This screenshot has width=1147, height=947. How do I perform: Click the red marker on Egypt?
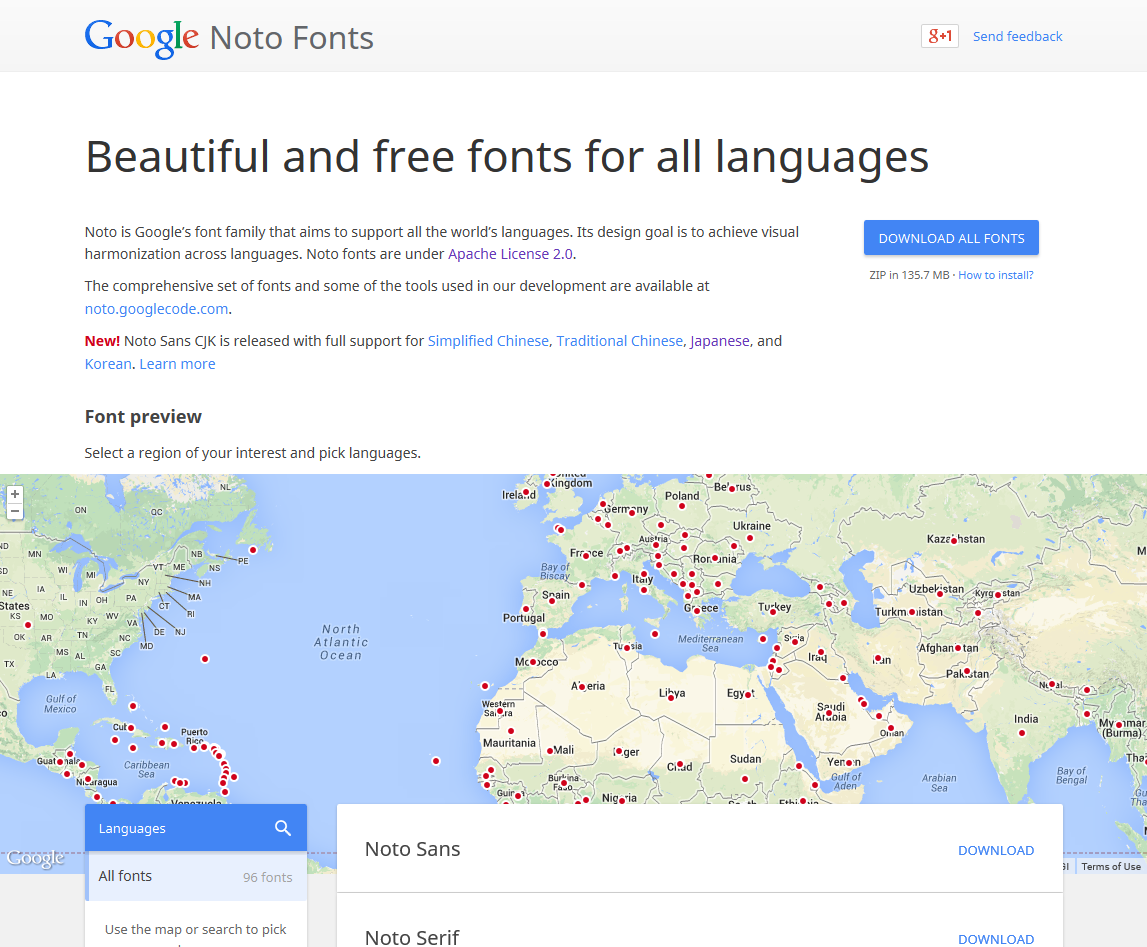[x=748, y=695]
